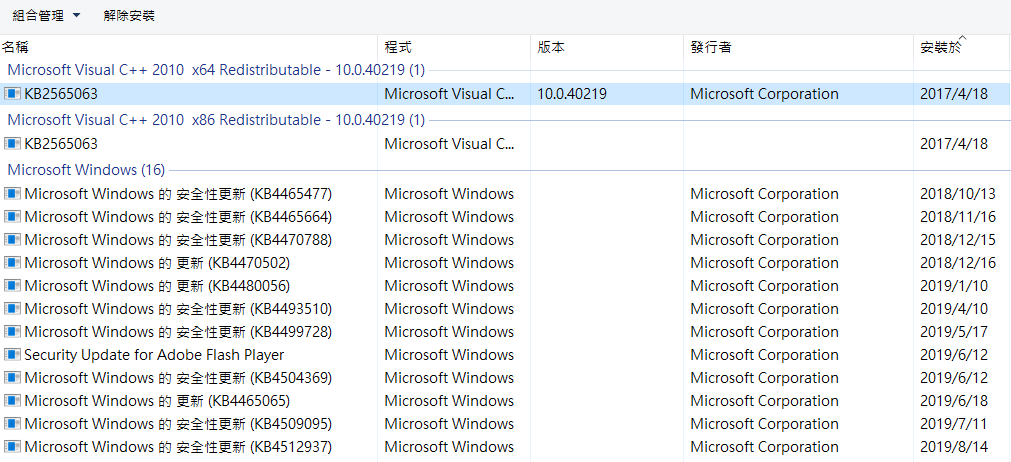Click install date 2019/1/10
The height and width of the screenshot is (462, 1011).
954,286
